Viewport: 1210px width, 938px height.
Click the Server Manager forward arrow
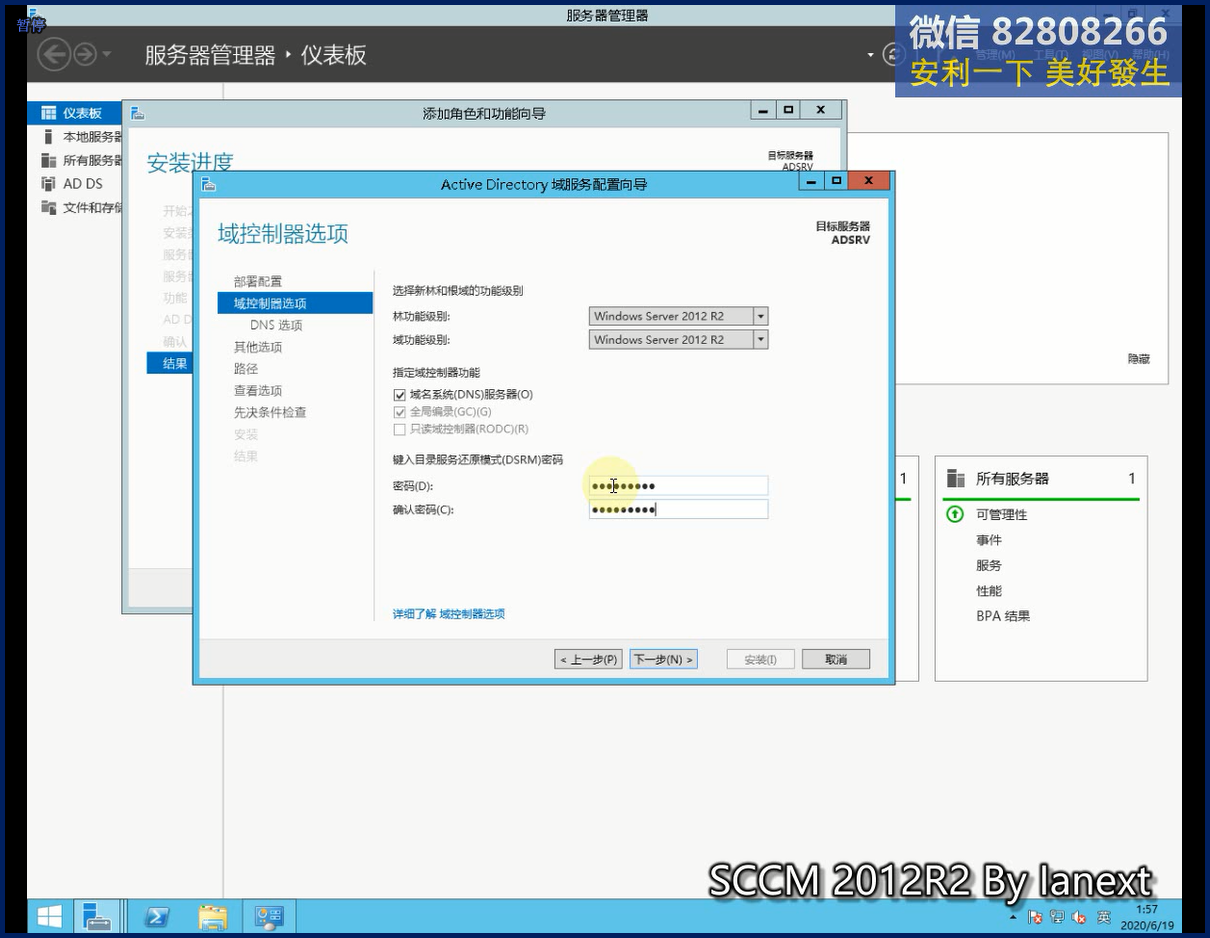(x=85, y=54)
